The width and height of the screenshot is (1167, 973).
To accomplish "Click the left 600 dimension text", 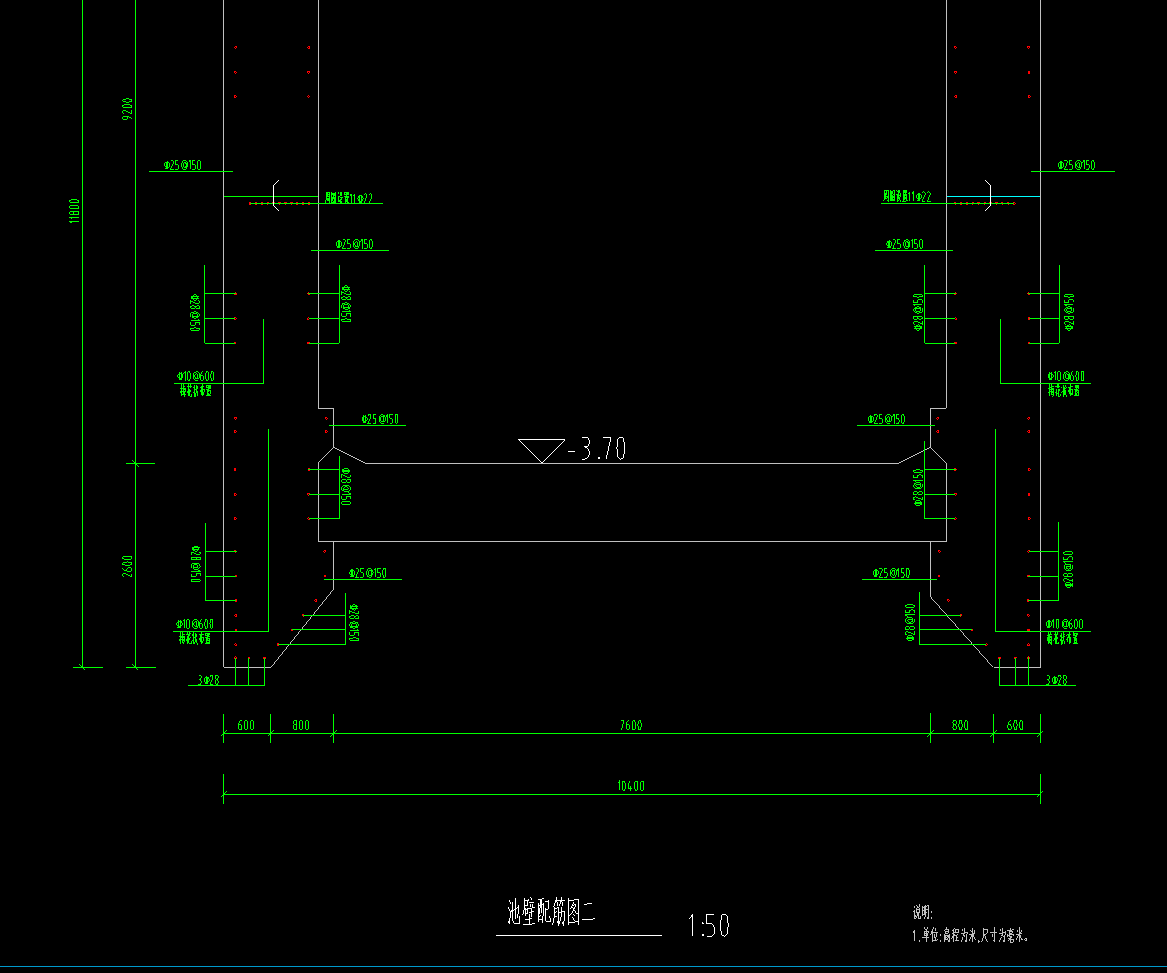I will pyautogui.click(x=246, y=725).
